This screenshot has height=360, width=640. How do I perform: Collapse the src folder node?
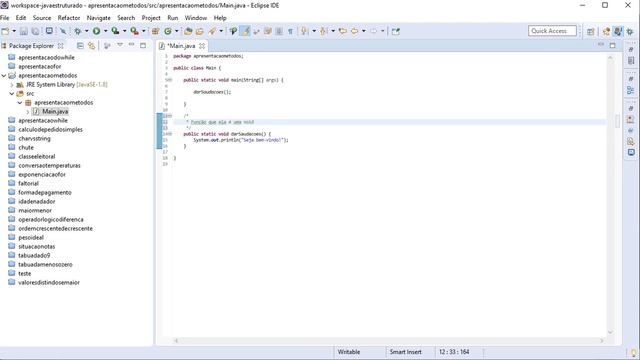click(x=12, y=94)
